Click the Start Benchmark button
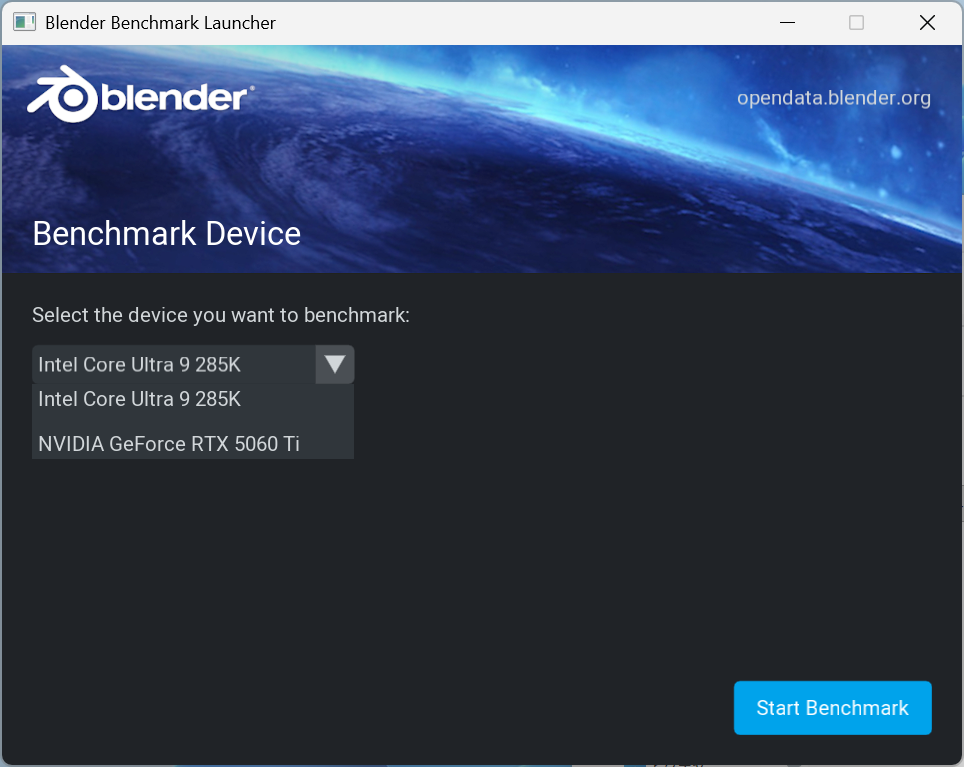The width and height of the screenshot is (964, 767). point(832,707)
